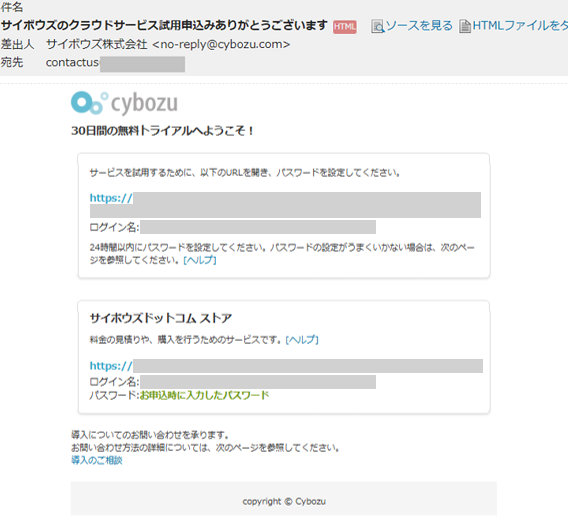Open the HTMLファイル download link
This screenshot has width=568, height=527.
[x=520, y=26]
